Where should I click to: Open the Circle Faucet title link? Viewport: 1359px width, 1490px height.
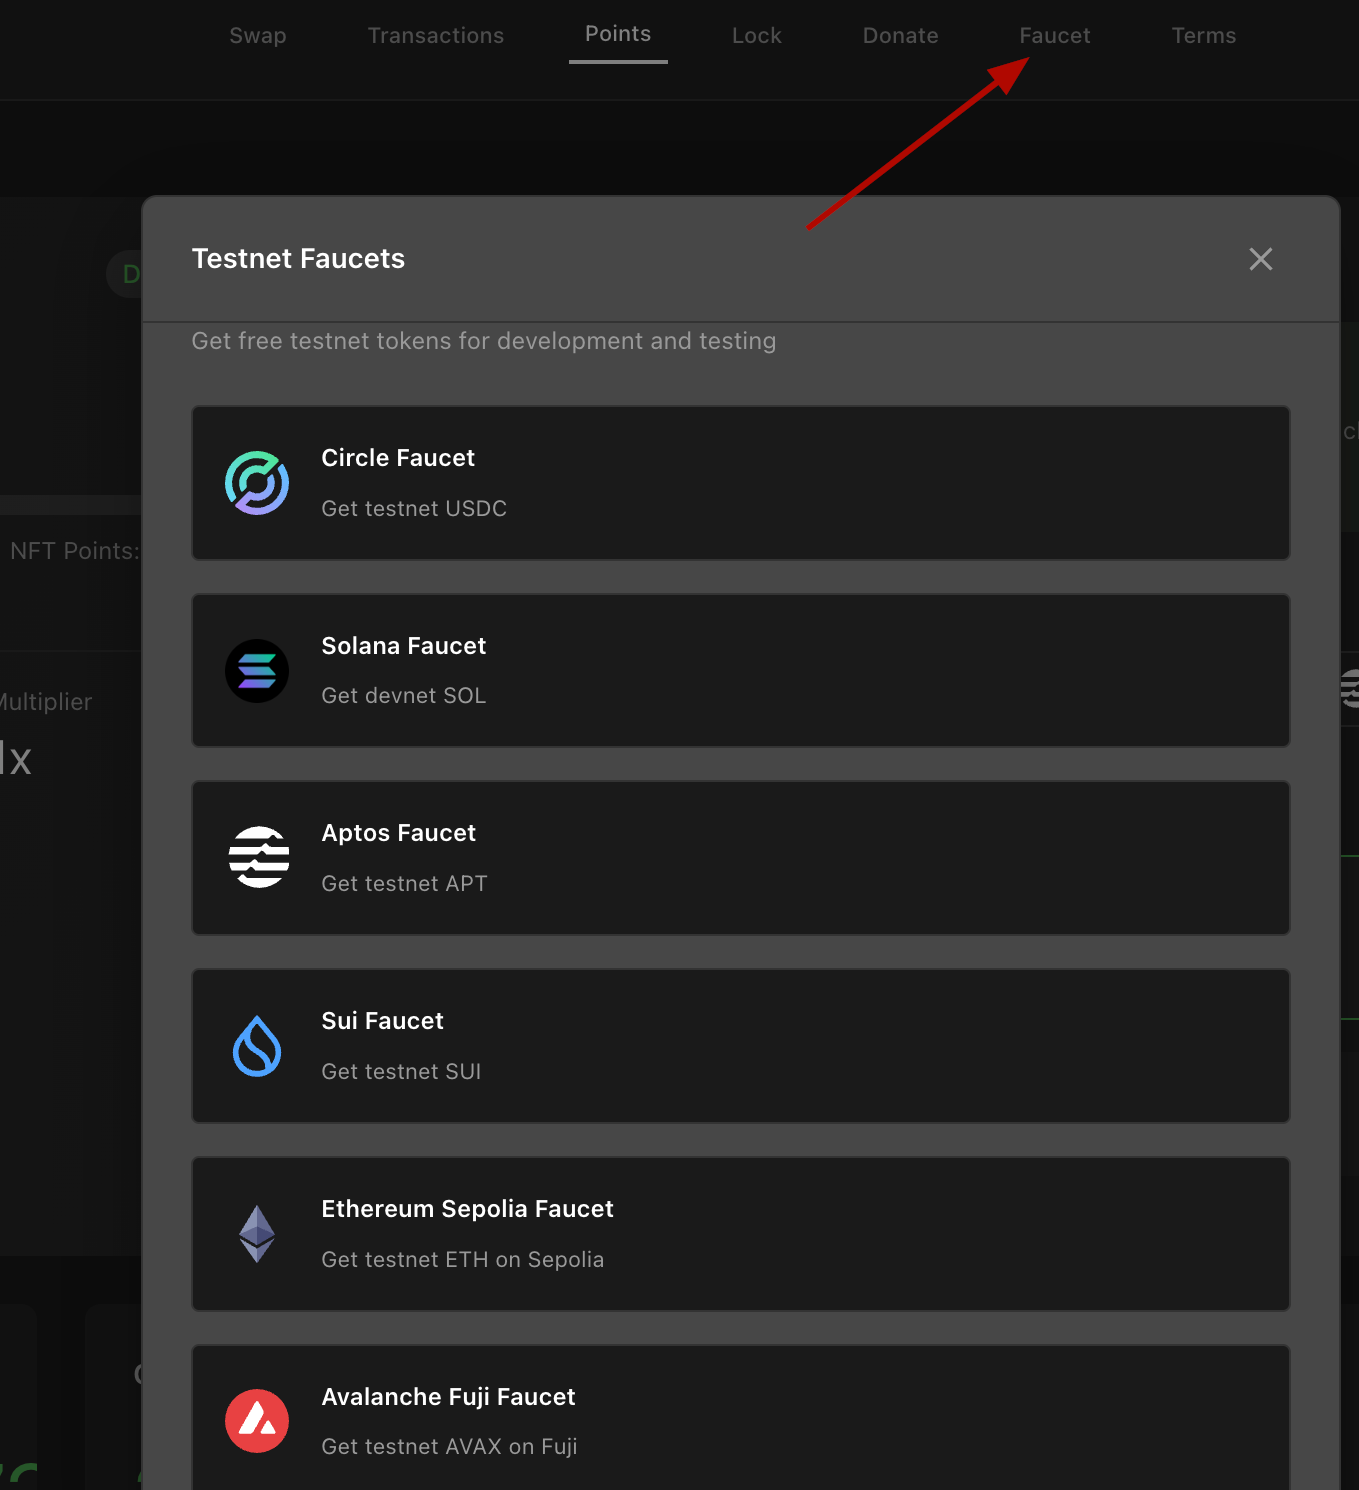point(398,458)
